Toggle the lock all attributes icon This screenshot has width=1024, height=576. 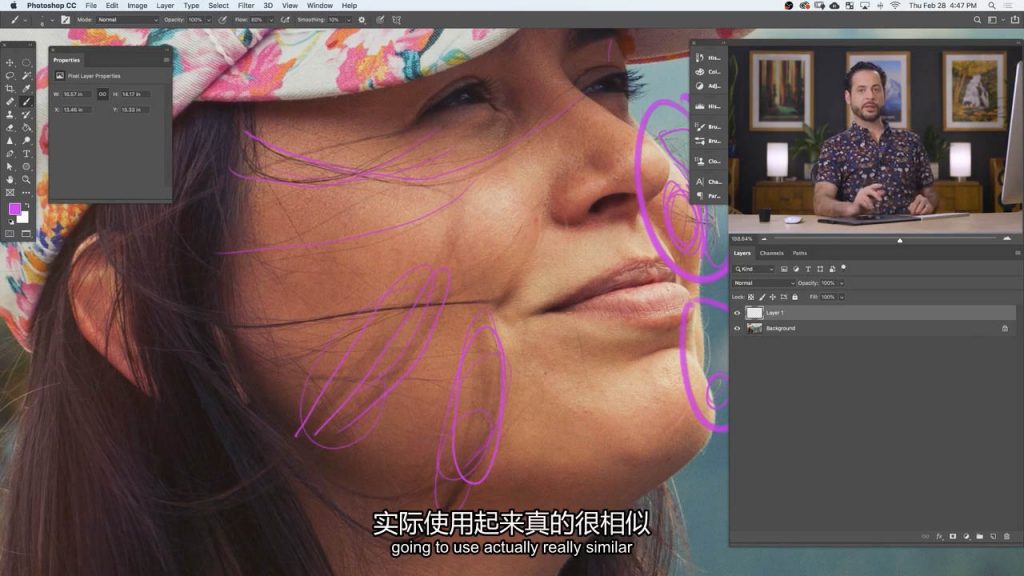(795, 297)
